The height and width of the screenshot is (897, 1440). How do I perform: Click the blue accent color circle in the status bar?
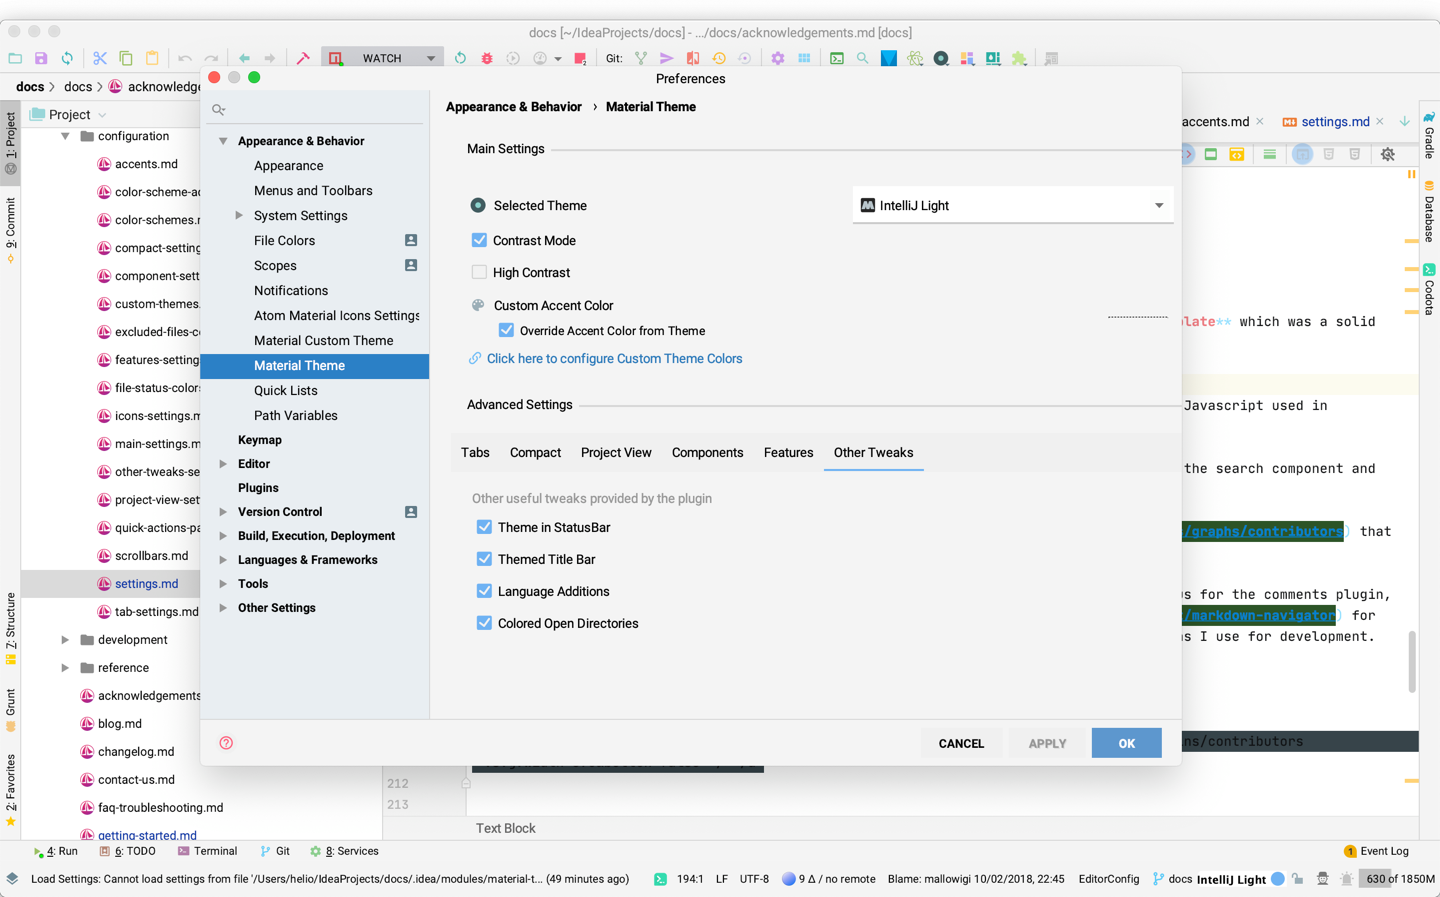1279,879
